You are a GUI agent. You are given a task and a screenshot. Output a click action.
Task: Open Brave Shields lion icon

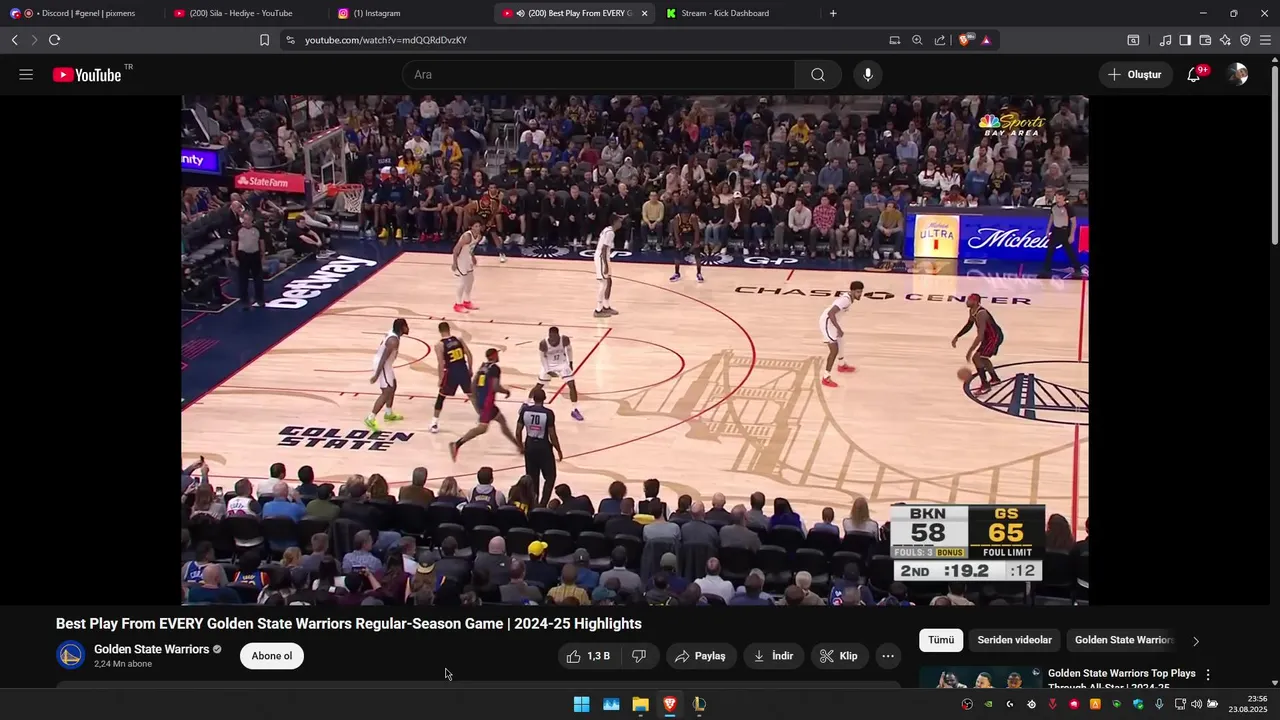pos(965,40)
